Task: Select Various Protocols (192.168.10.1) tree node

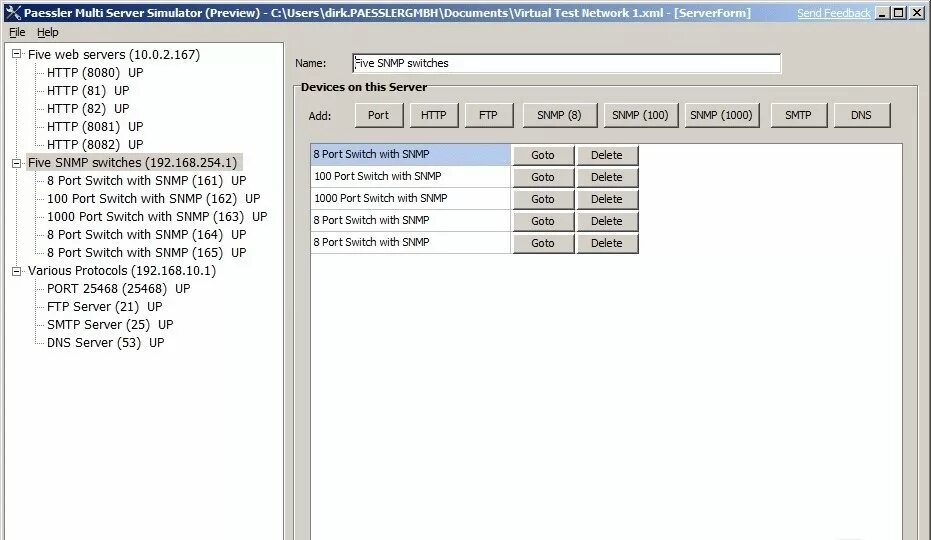Action: coord(122,271)
